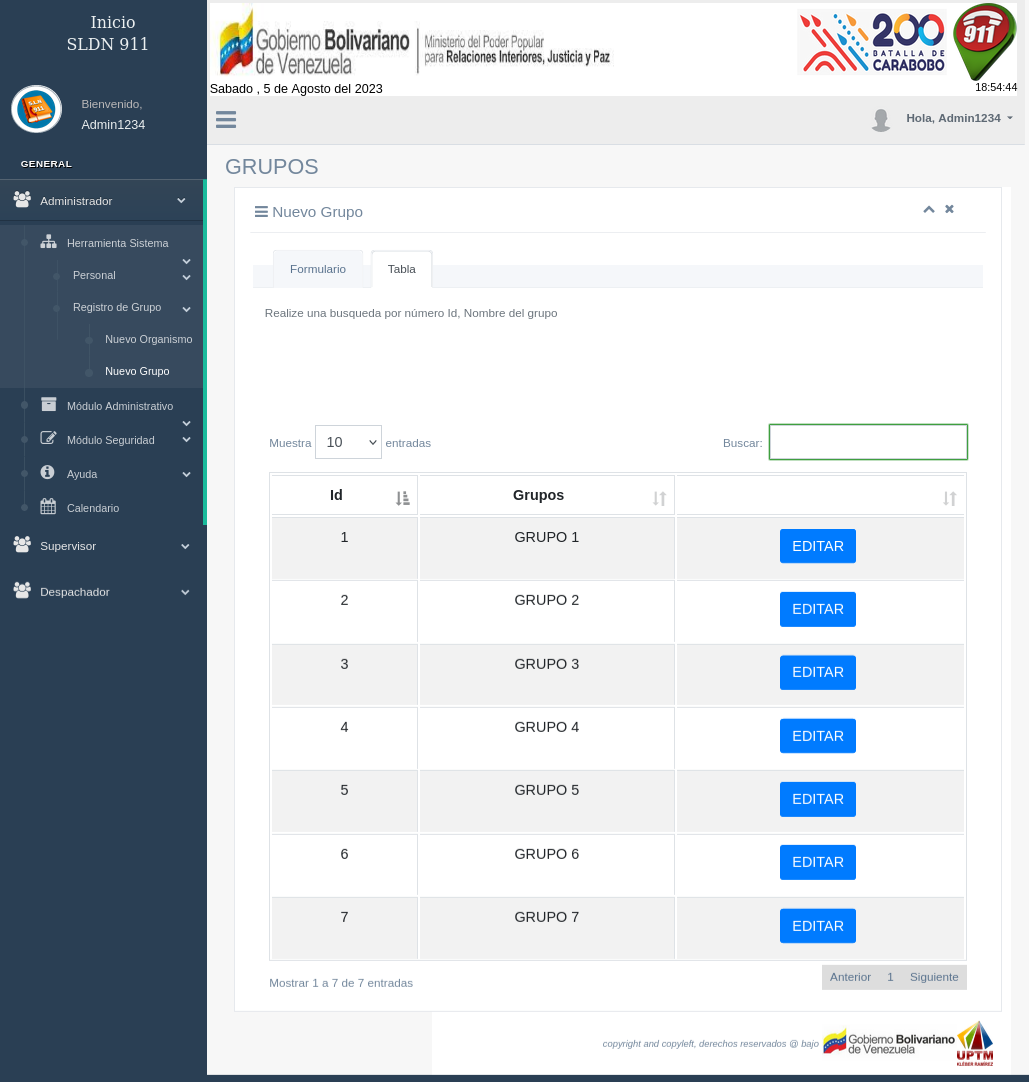Click the Buscar search field
Screen dimensions: 1029x1082
867,442
